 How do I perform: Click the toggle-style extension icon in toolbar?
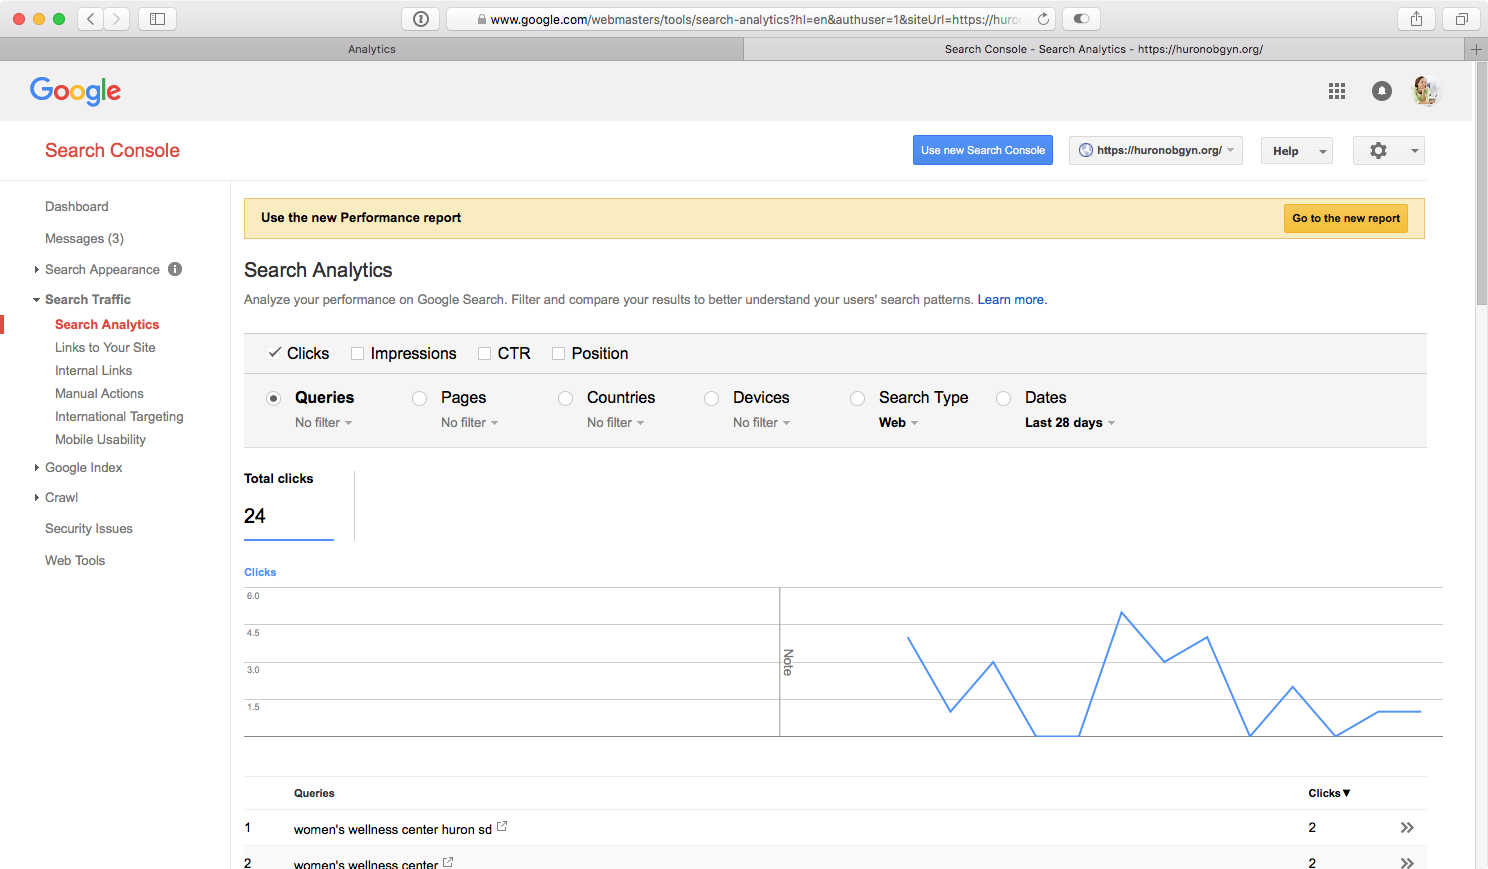[1081, 18]
